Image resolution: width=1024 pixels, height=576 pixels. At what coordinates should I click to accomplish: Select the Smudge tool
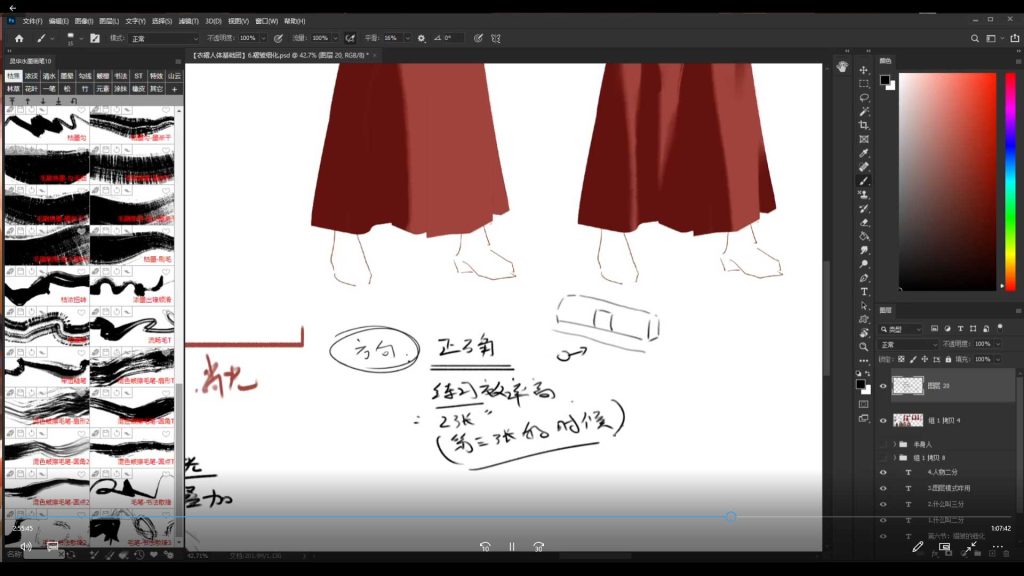point(863,250)
